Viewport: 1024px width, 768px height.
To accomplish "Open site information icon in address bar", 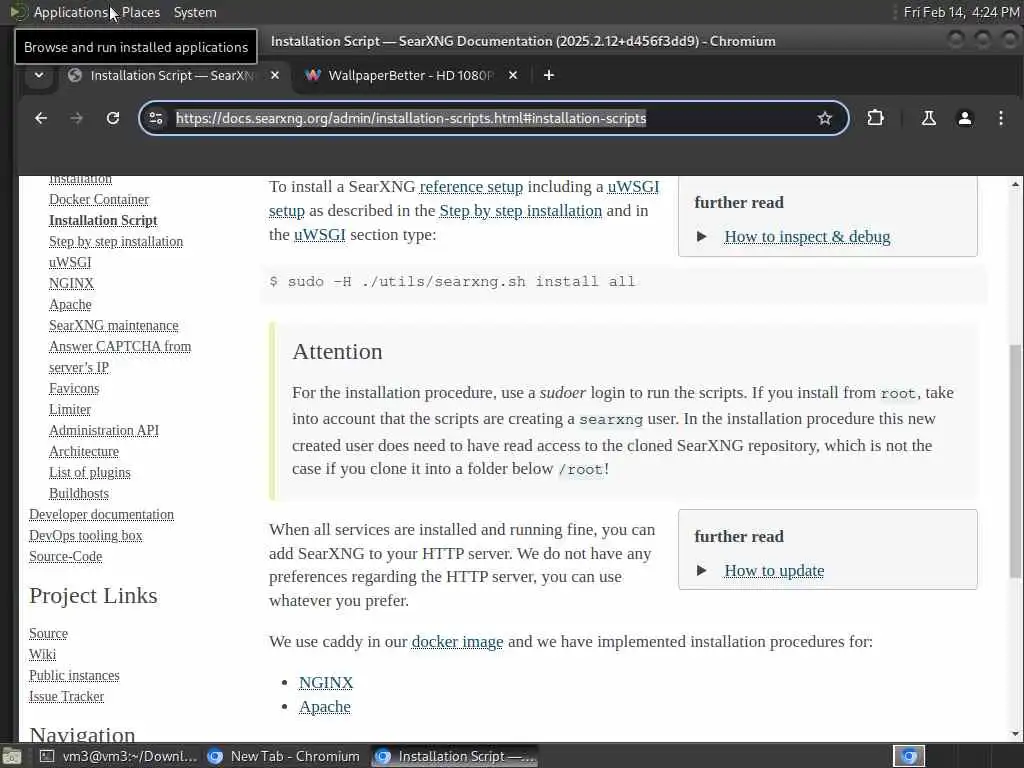I will click(156, 118).
